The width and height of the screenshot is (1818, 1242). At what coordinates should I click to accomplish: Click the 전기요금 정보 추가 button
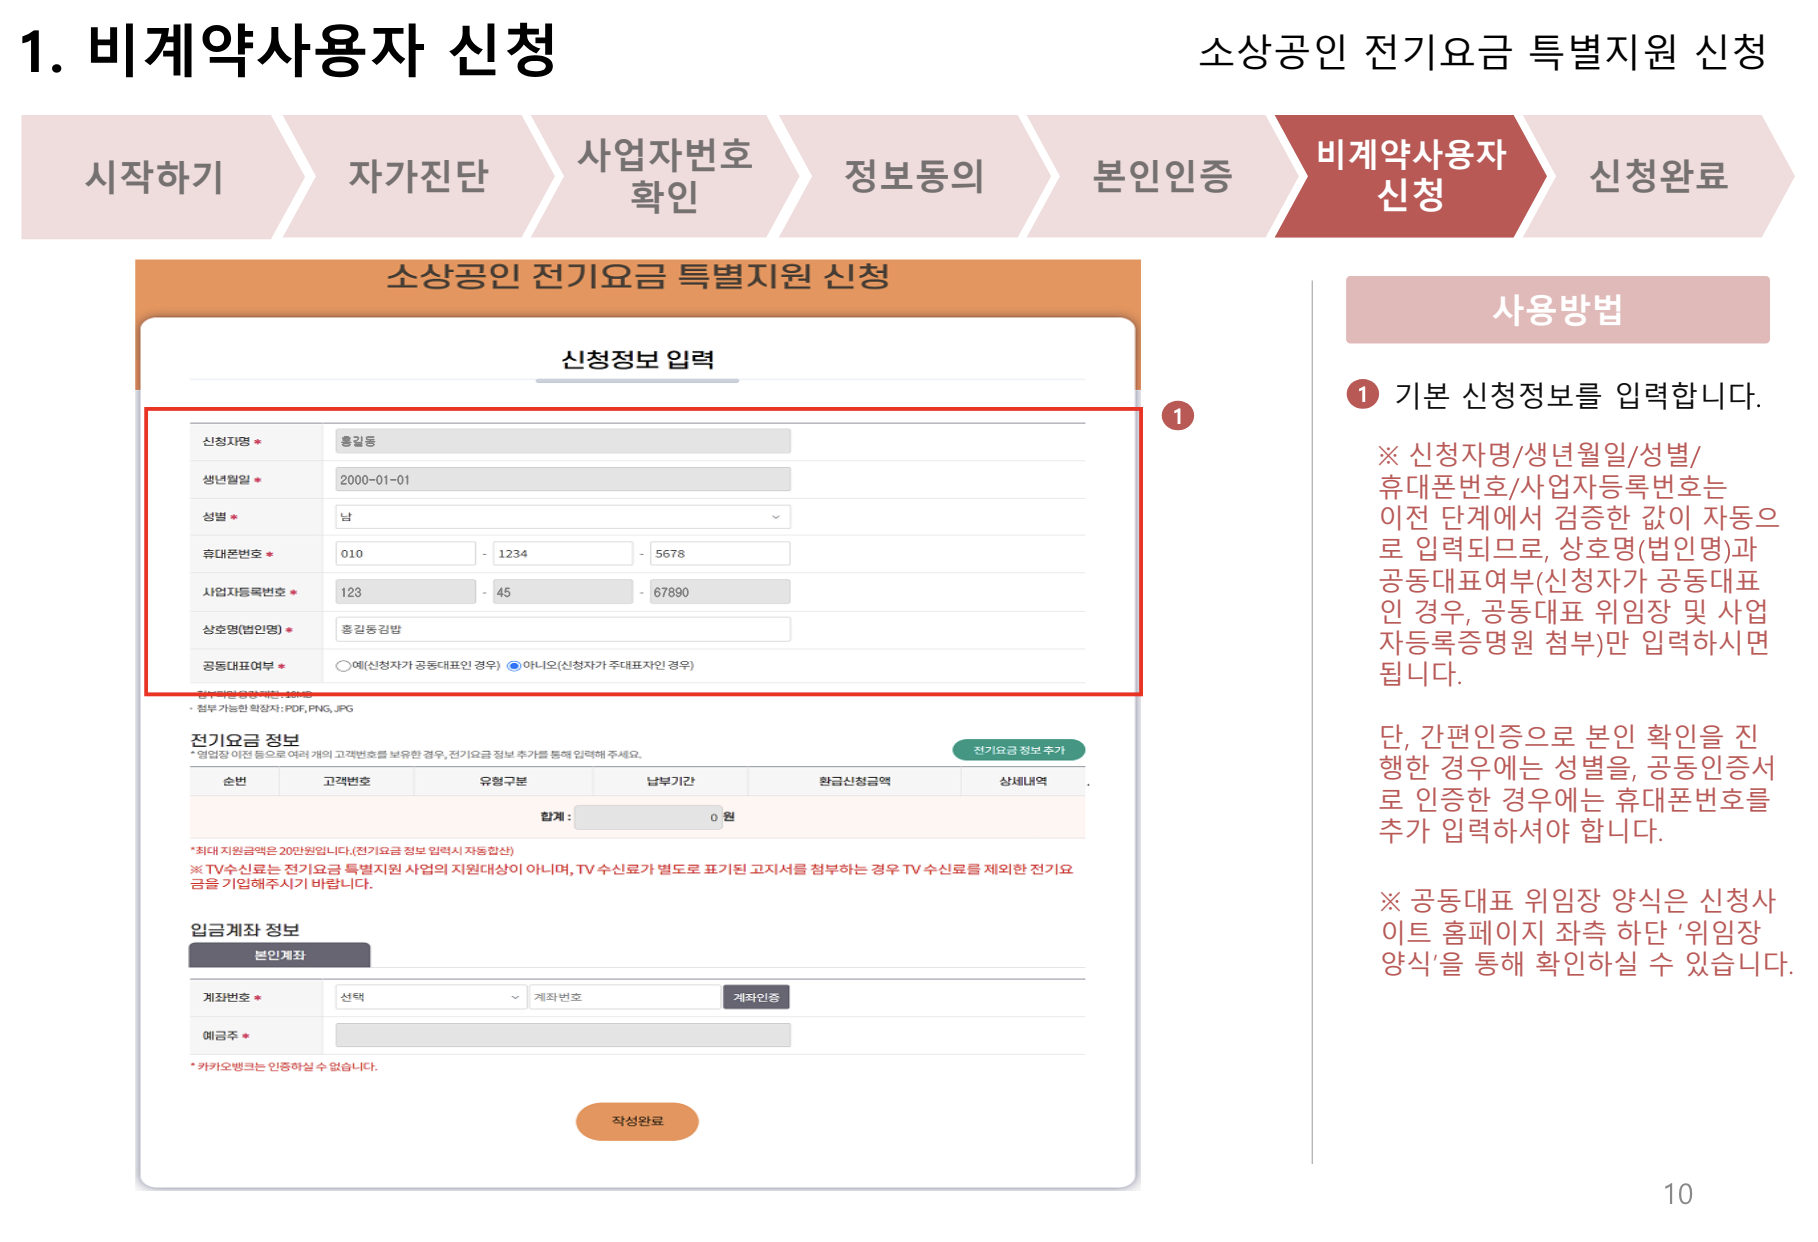click(1017, 748)
